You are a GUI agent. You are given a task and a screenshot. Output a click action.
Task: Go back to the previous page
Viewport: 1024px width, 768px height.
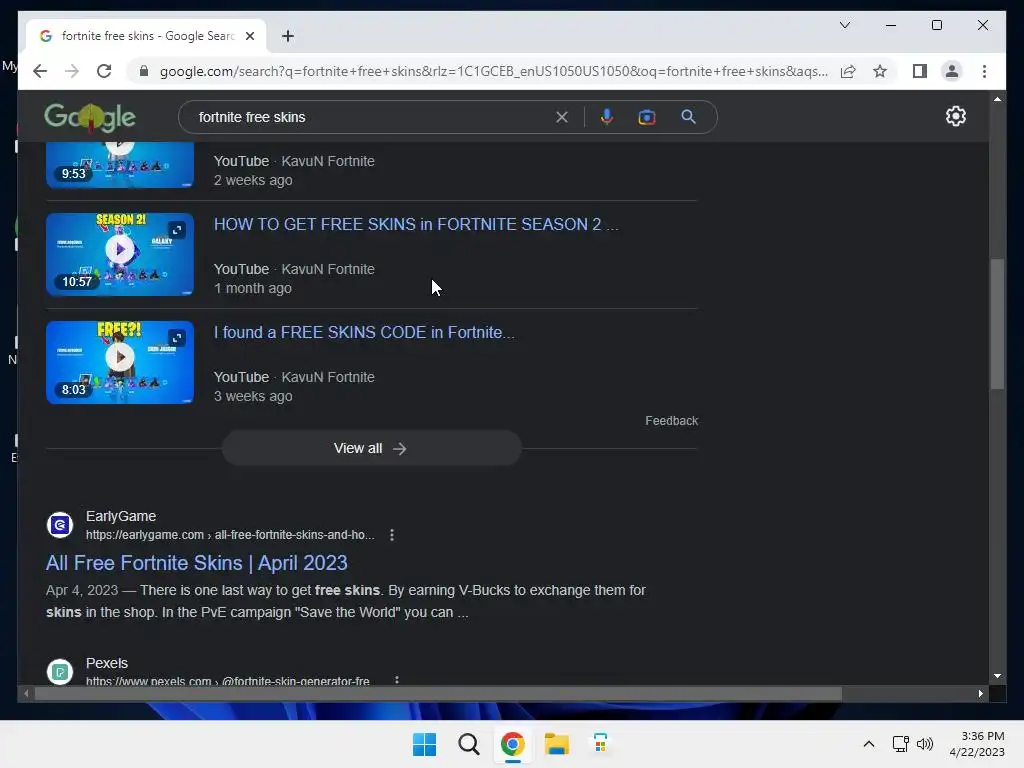pyautogui.click(x=40, y=71)
